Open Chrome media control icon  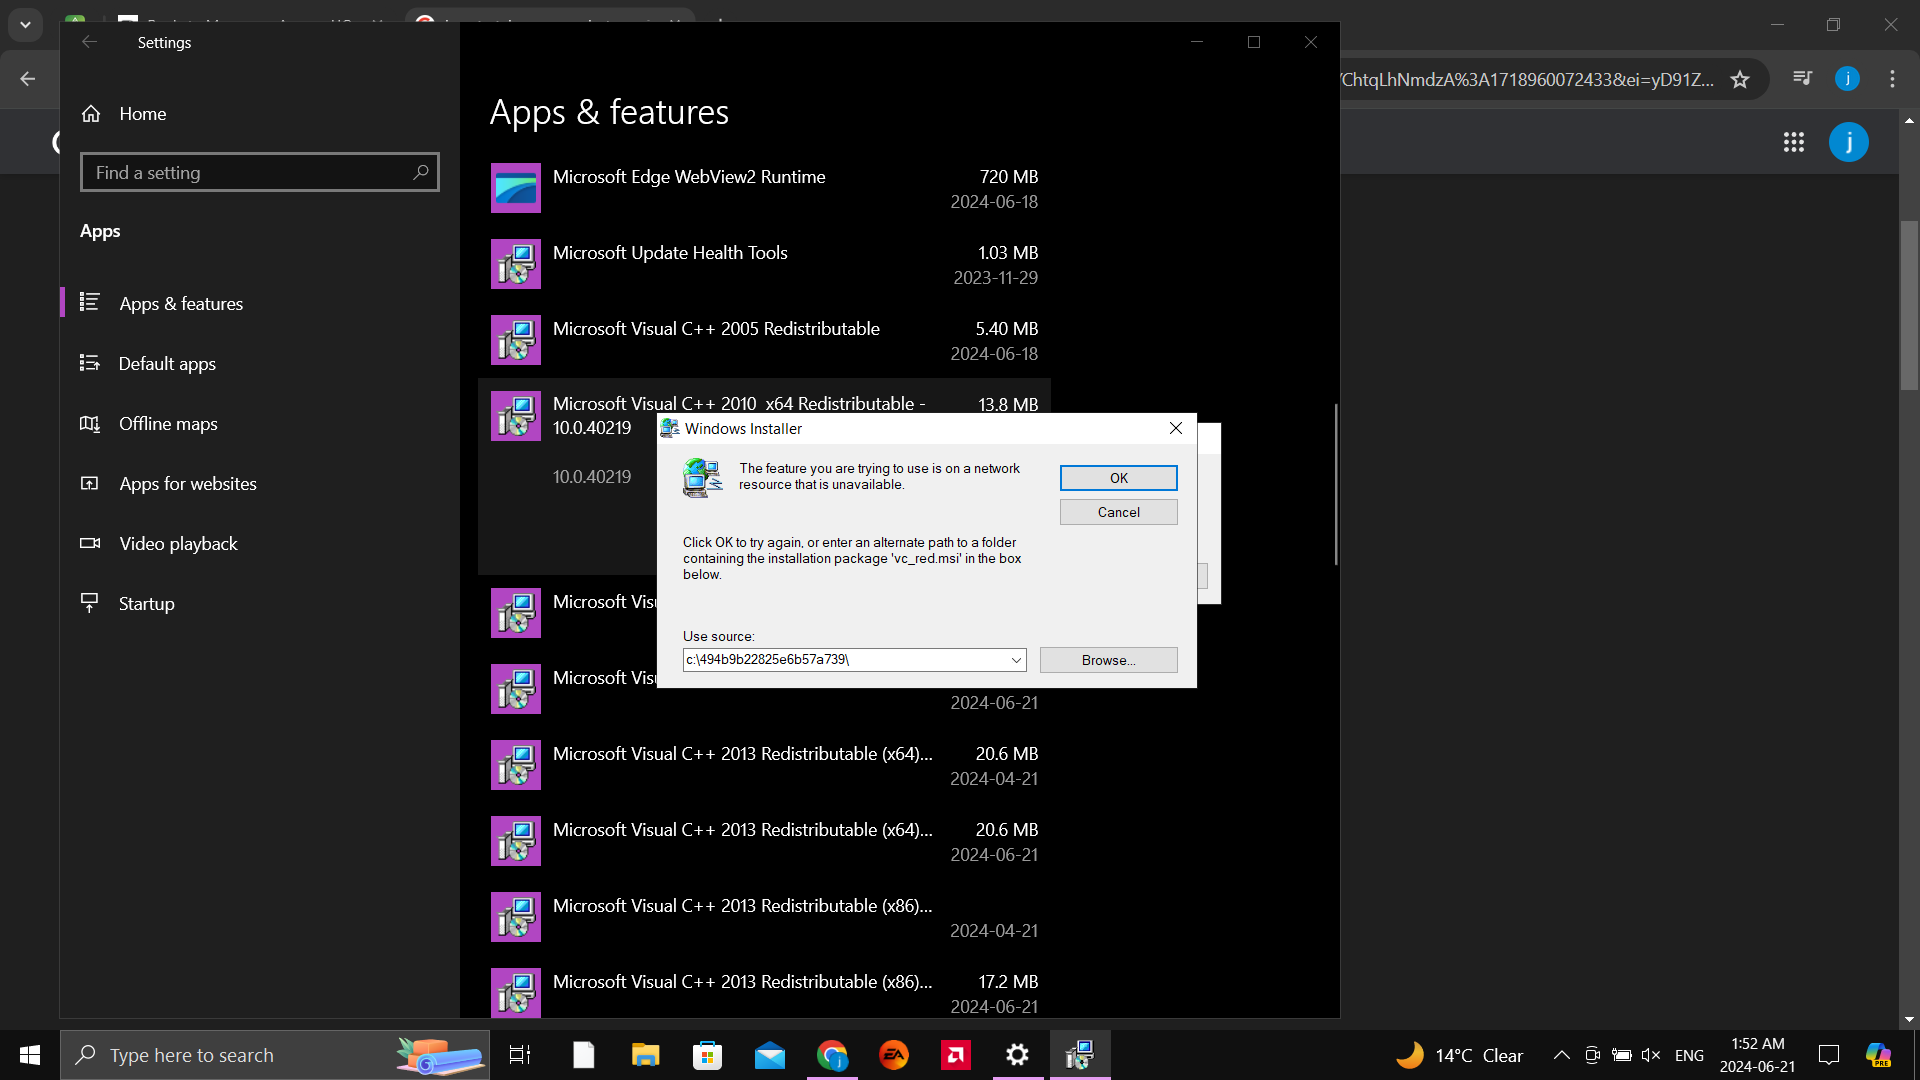pos(1802,78)
